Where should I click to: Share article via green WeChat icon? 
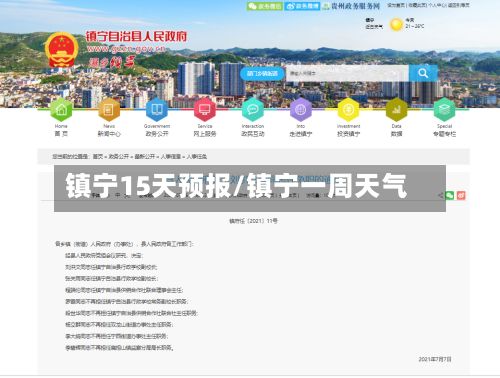click(x=450, y=196)
